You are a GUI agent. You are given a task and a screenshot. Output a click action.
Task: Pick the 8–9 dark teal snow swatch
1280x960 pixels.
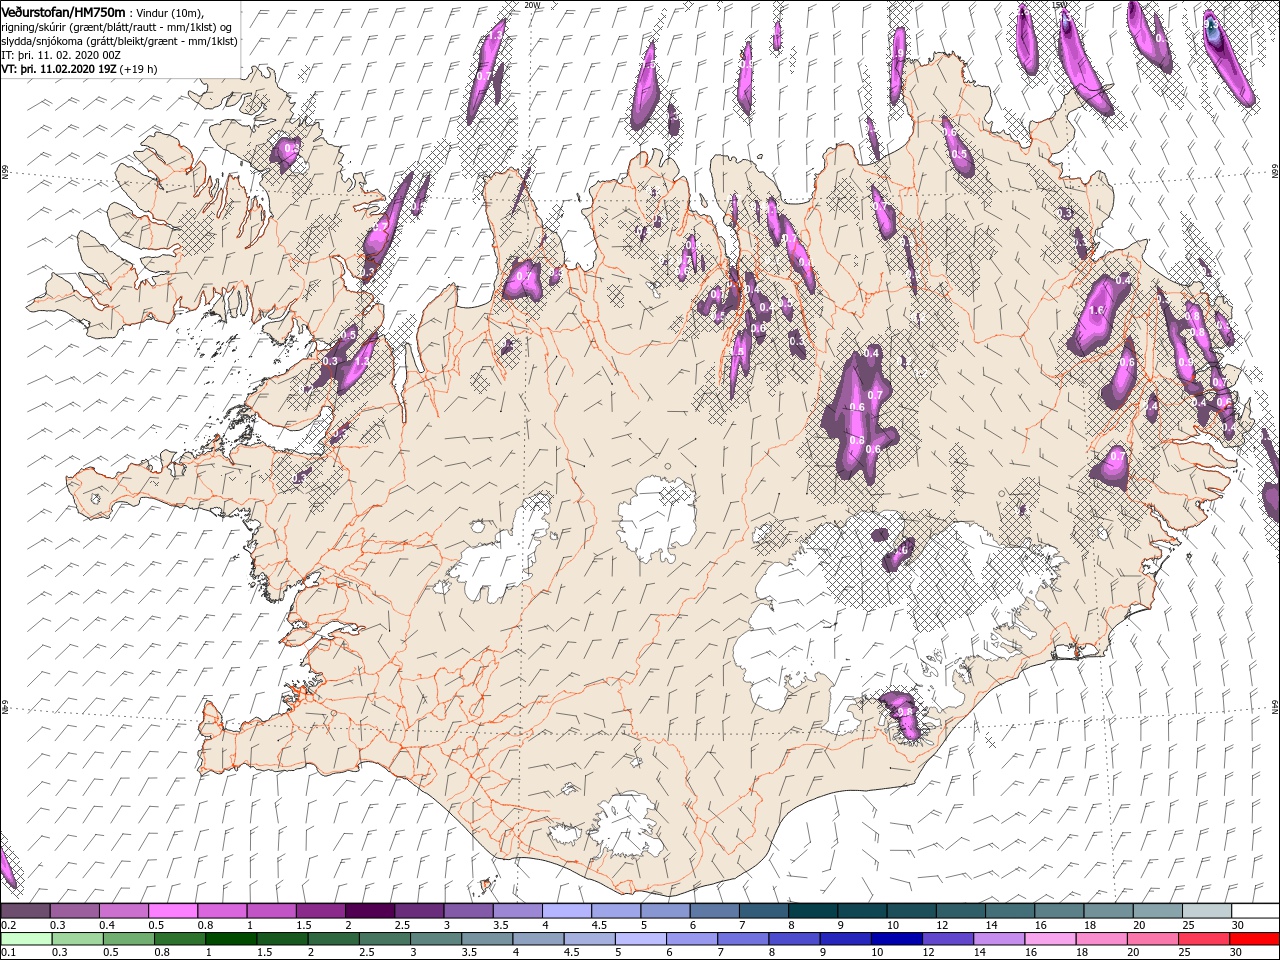click(x=812, y=911)
